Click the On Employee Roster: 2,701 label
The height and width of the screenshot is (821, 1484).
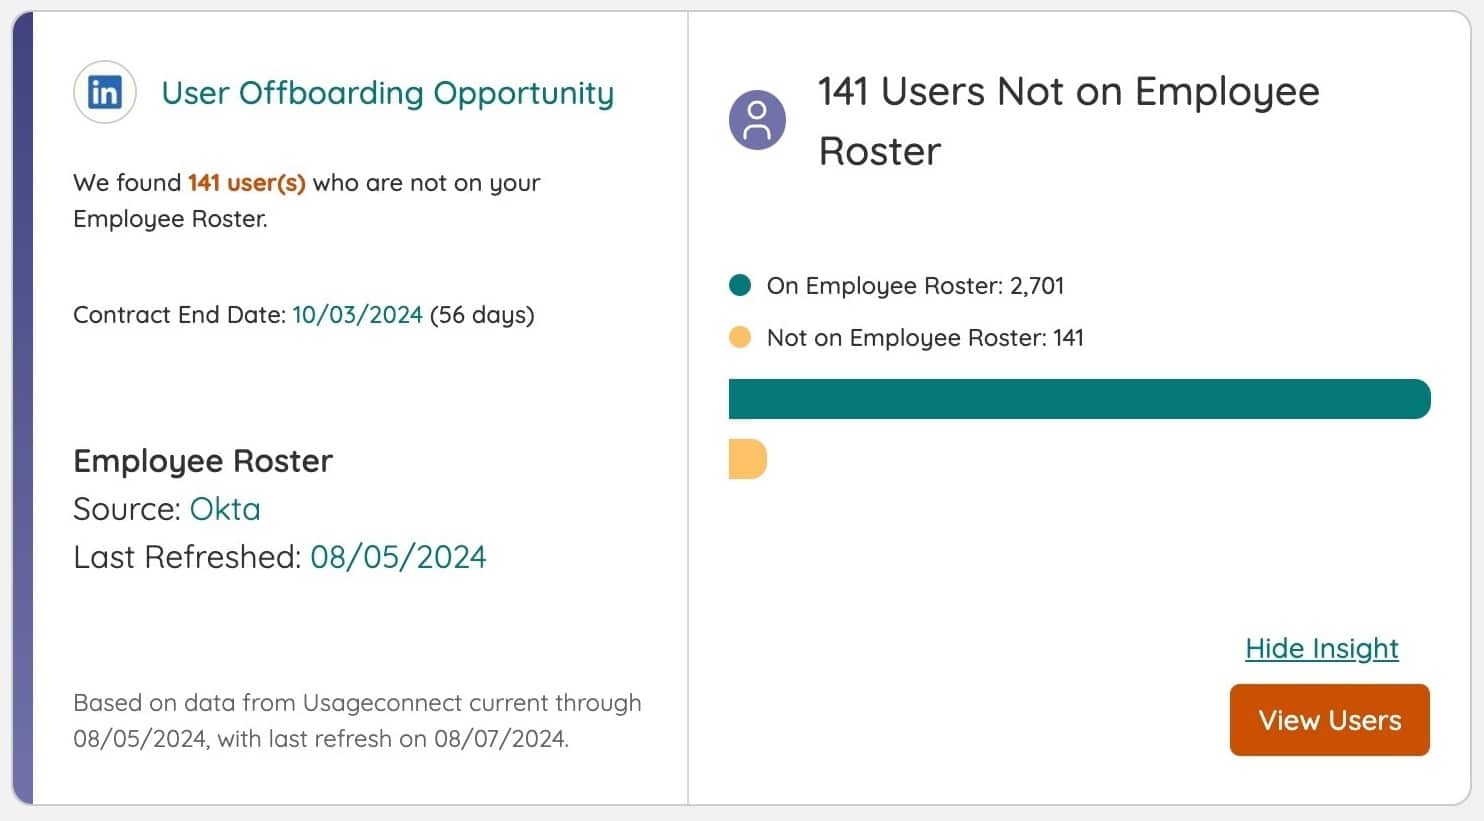(x=915, y=286)
